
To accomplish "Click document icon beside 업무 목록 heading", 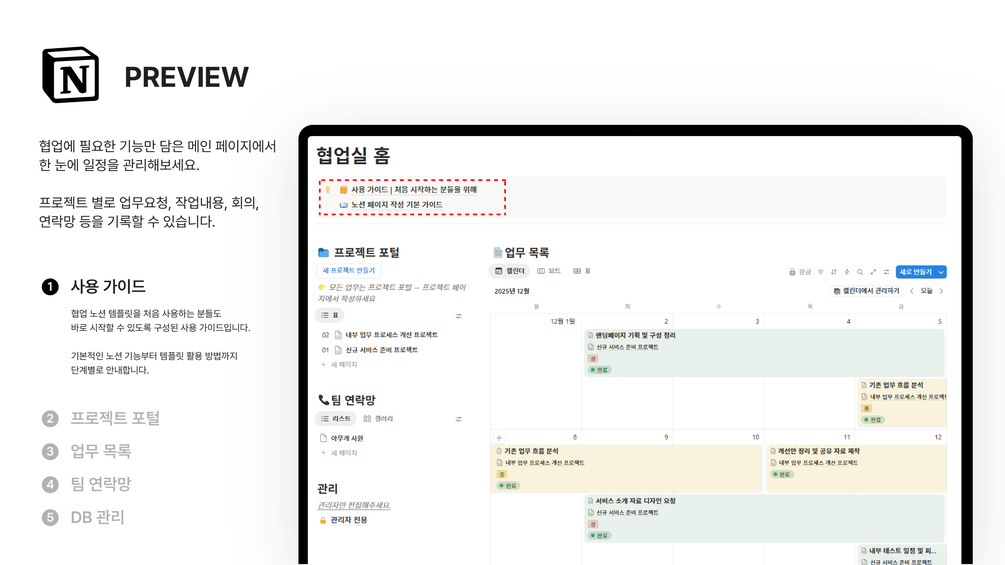I will pos(497,252).
